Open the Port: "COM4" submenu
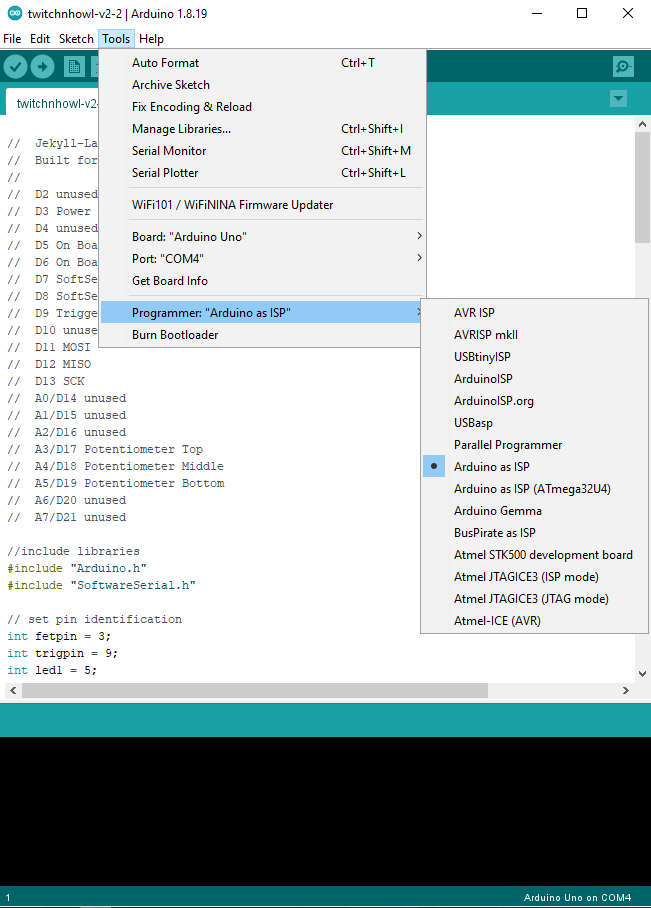 (x=262, y=258)
